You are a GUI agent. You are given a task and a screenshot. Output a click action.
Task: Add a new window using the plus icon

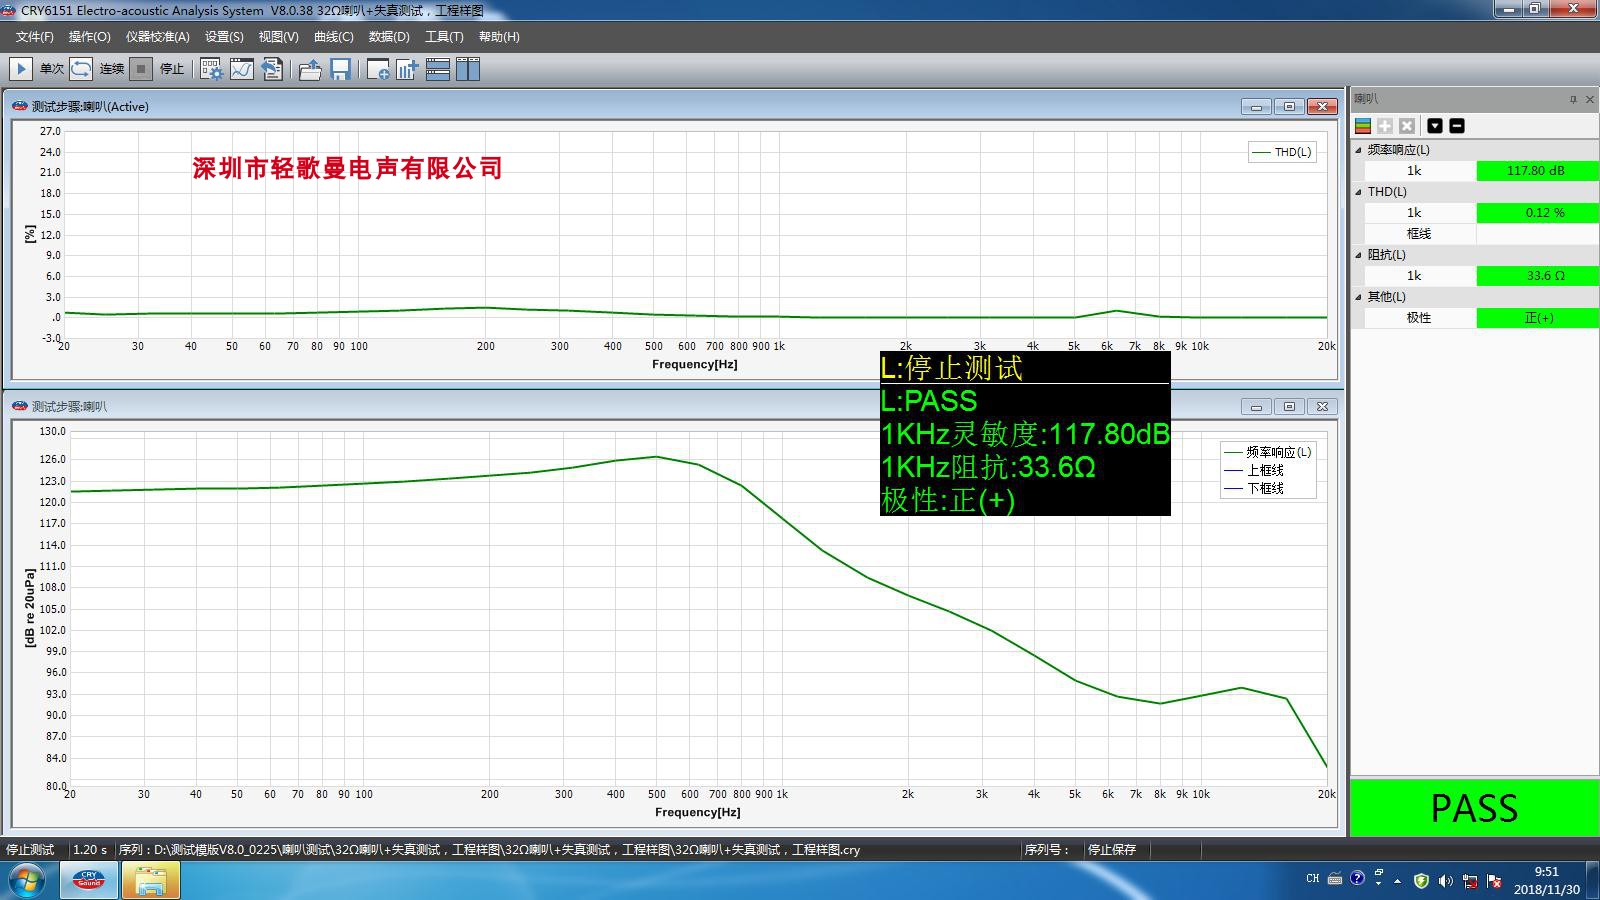pos(378,69)
